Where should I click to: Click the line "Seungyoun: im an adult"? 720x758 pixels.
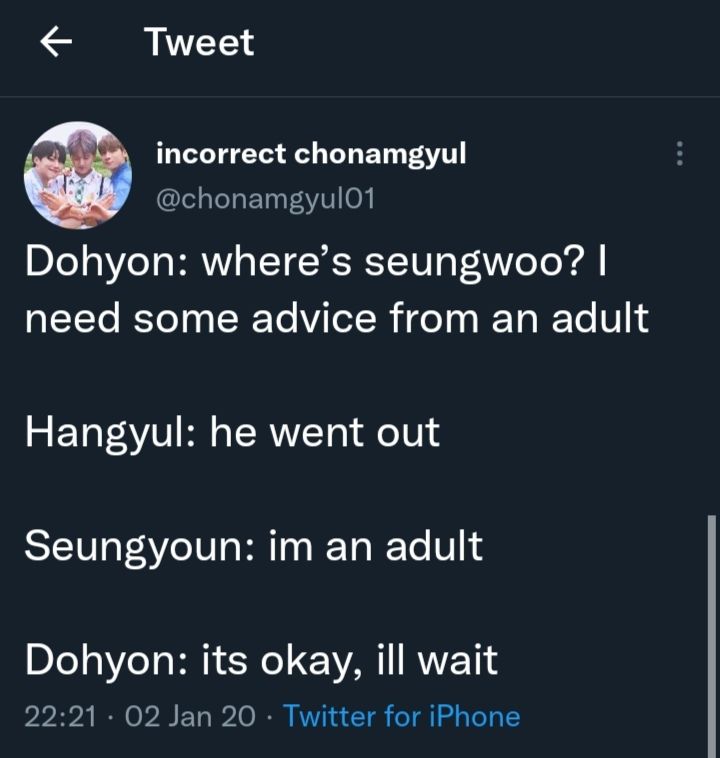(254, 547)
